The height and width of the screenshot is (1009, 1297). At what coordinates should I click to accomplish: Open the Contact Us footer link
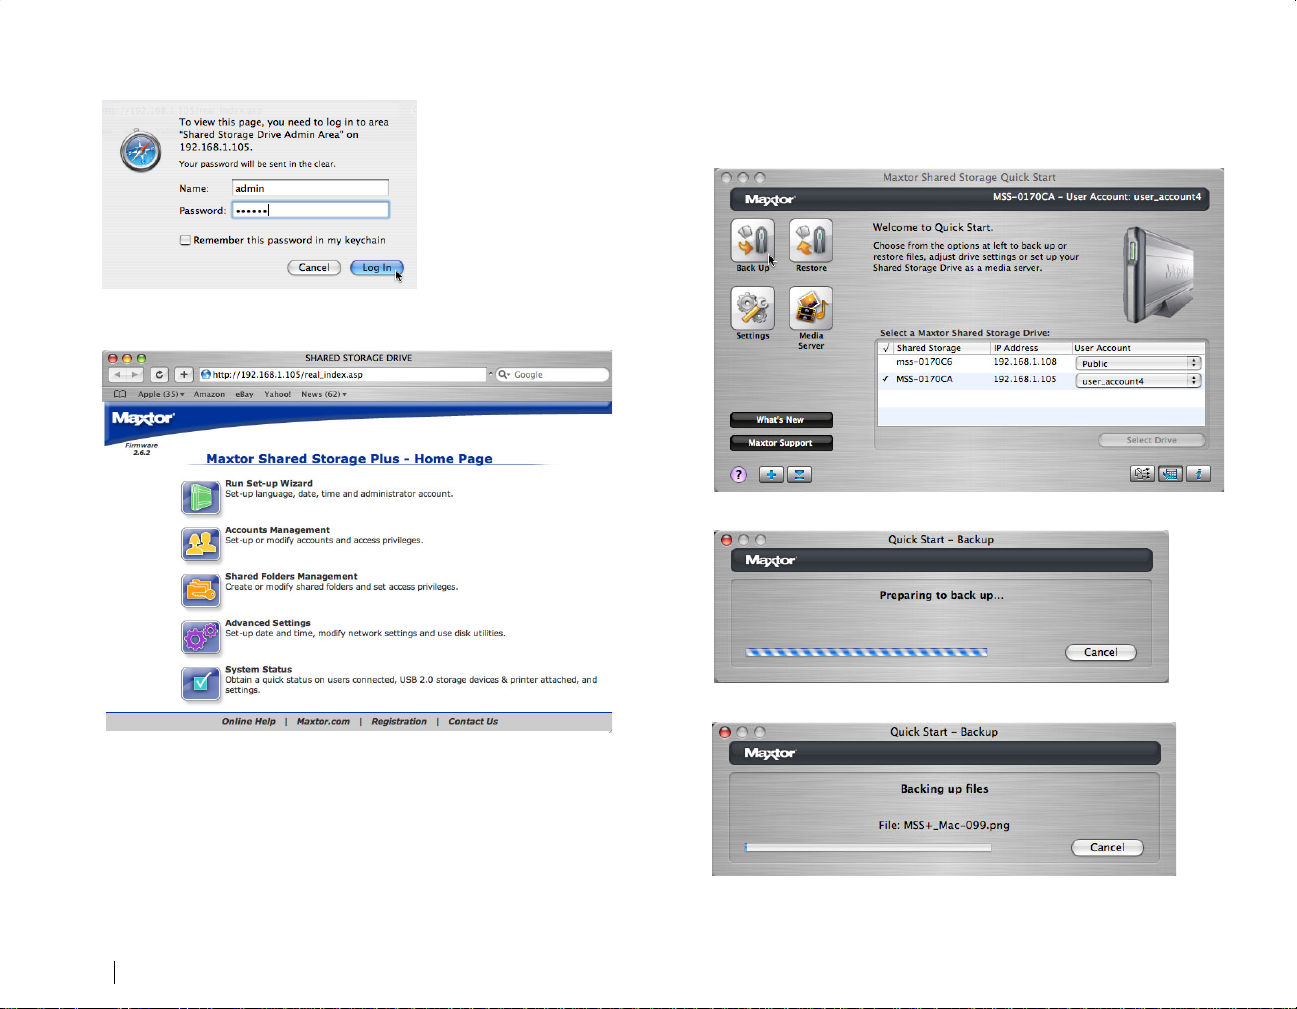click(473, 721)
